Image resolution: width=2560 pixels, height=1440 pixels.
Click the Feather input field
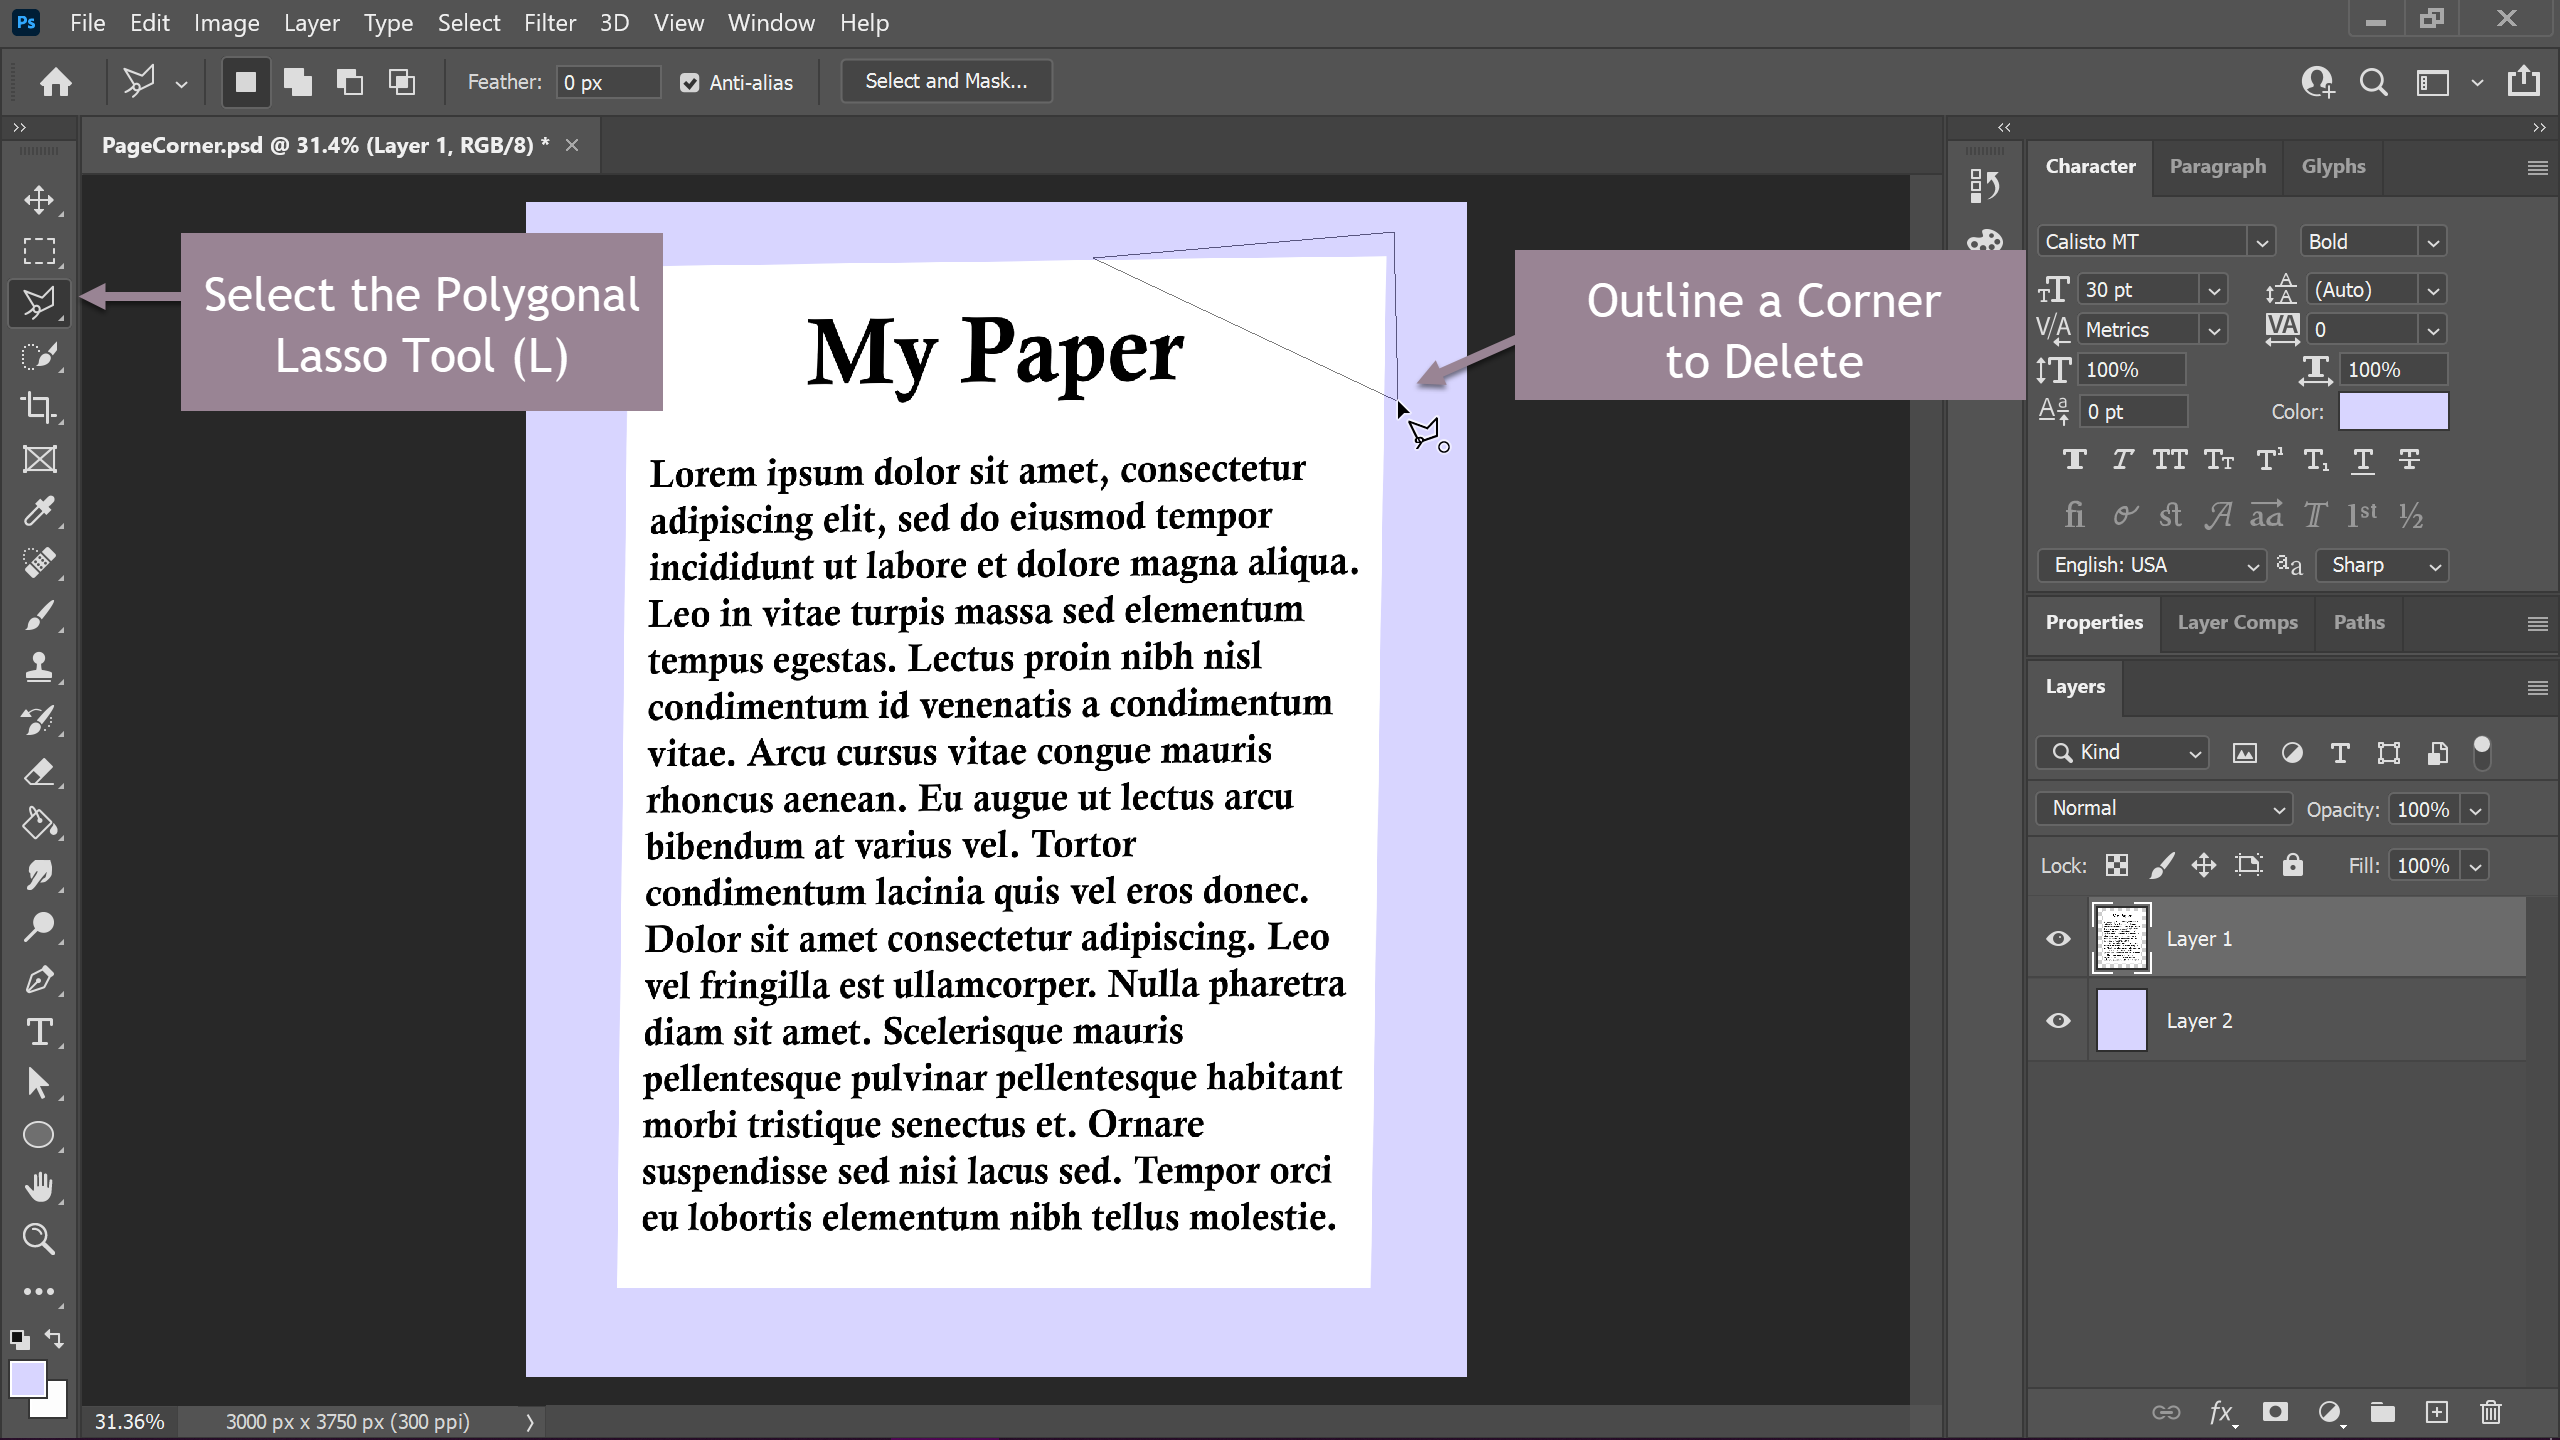[x=607, y=83]
